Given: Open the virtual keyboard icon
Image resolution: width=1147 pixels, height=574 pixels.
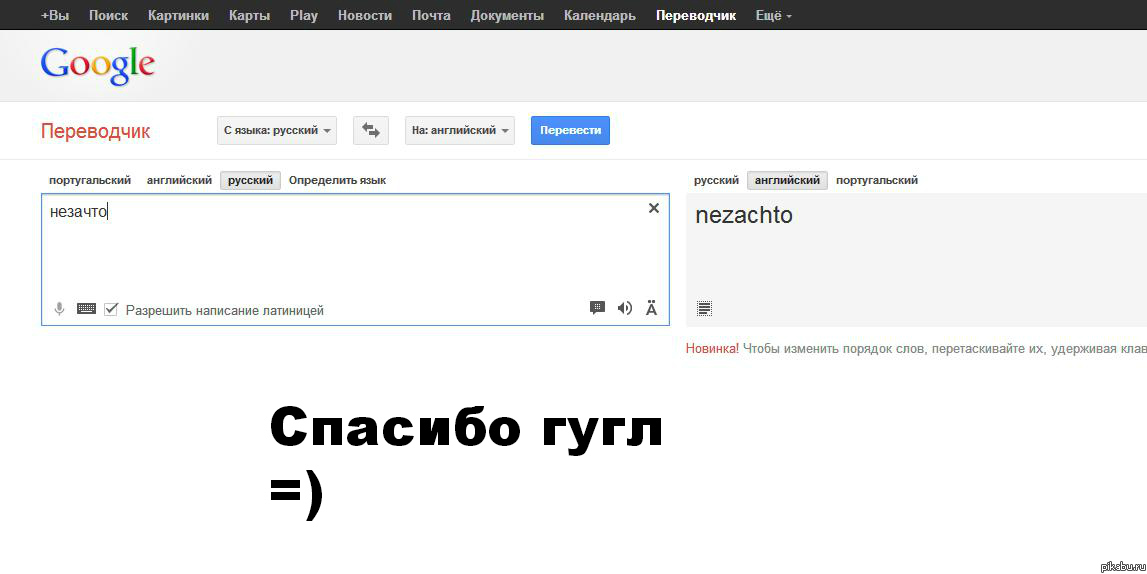Looking at the screenshot, I should coord(86,309).
